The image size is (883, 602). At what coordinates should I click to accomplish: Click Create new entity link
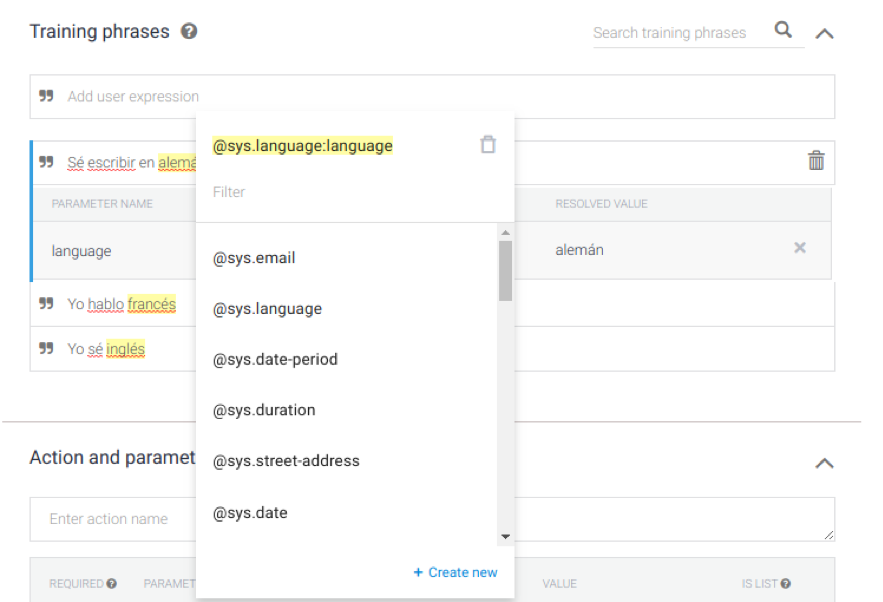455,572
